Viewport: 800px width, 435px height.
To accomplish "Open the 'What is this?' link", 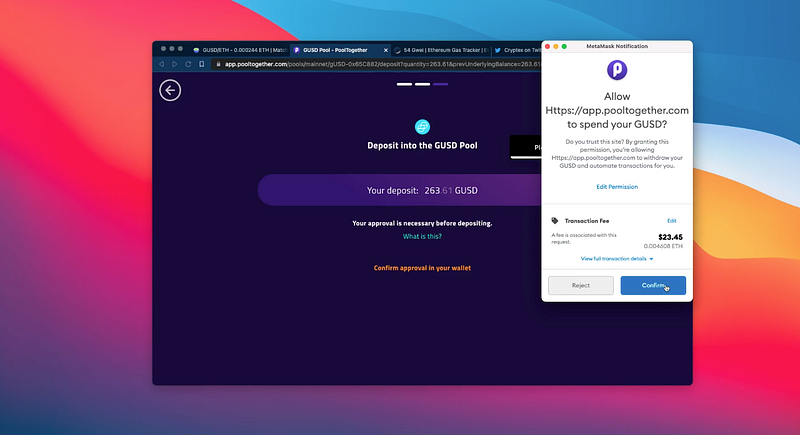I will pyautogui.click(x=422, y=237).
